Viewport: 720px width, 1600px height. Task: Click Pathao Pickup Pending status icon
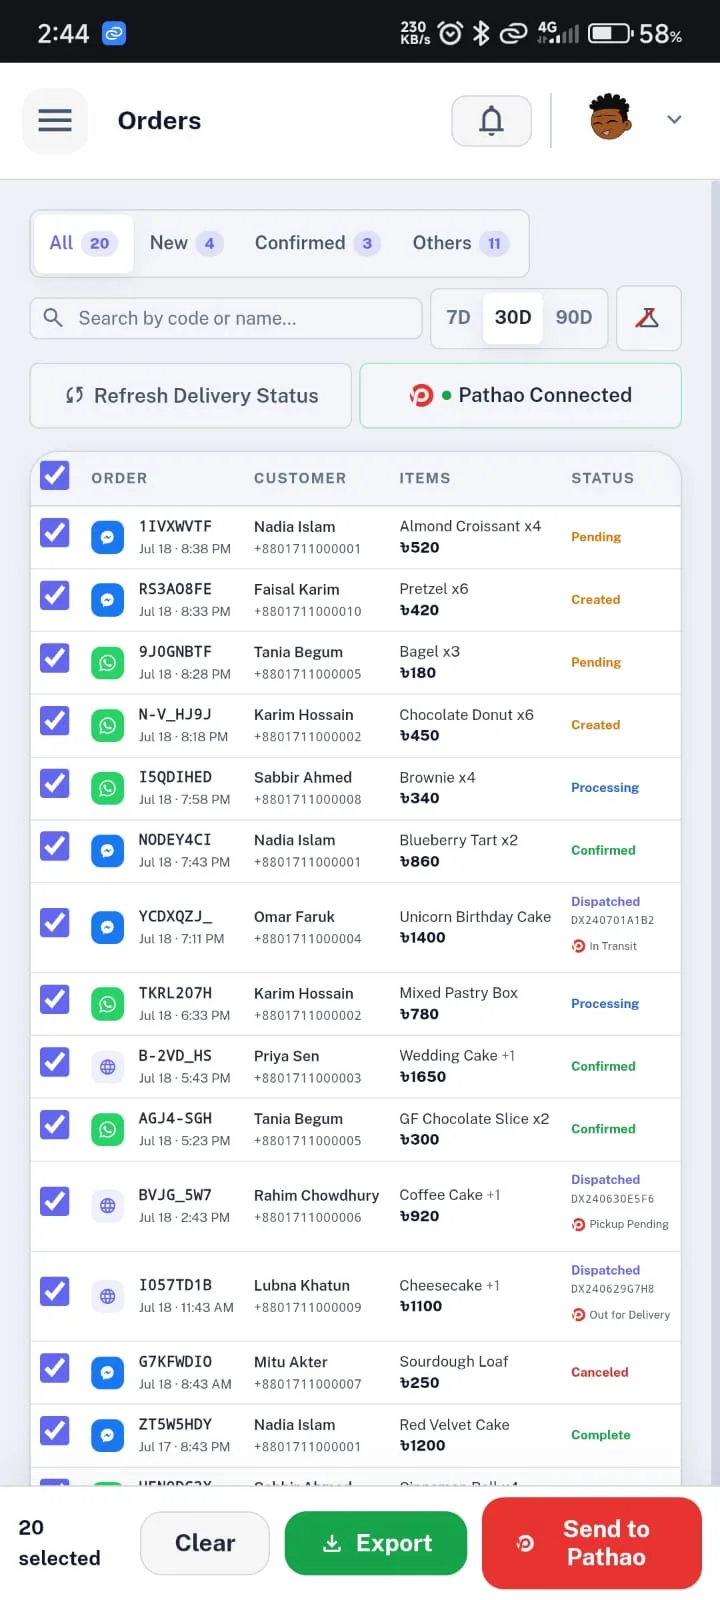pyautogui.click(x=578, y=1224)
